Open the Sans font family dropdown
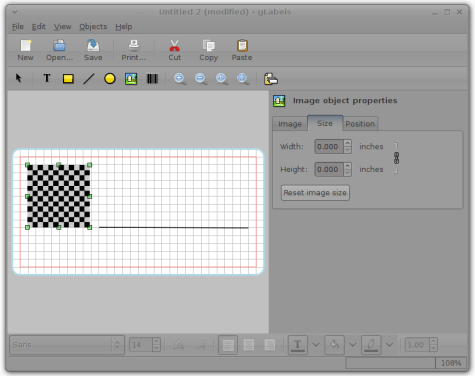The width and height of the screenshot is (475, 376). click(67, 345)
